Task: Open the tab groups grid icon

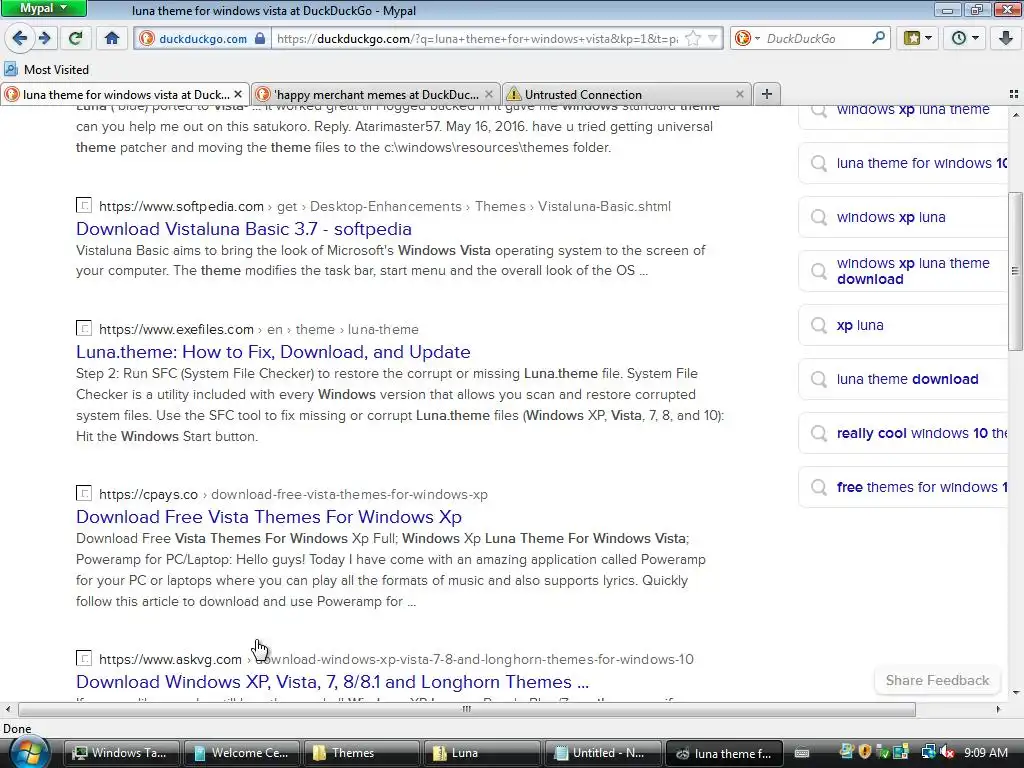Action: coord(1014,94)
